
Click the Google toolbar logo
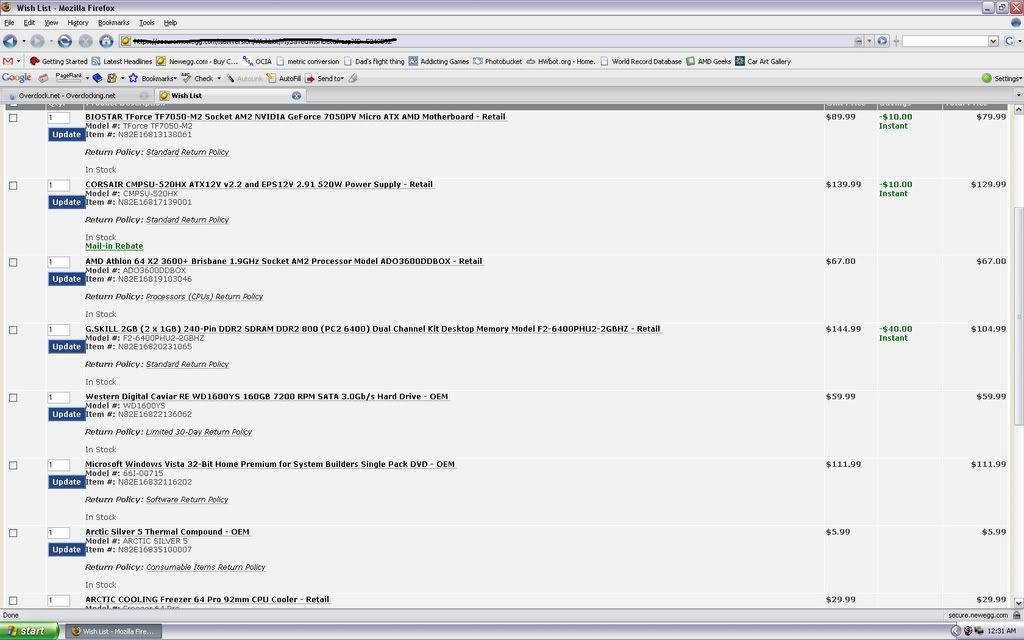click(16, 78)
